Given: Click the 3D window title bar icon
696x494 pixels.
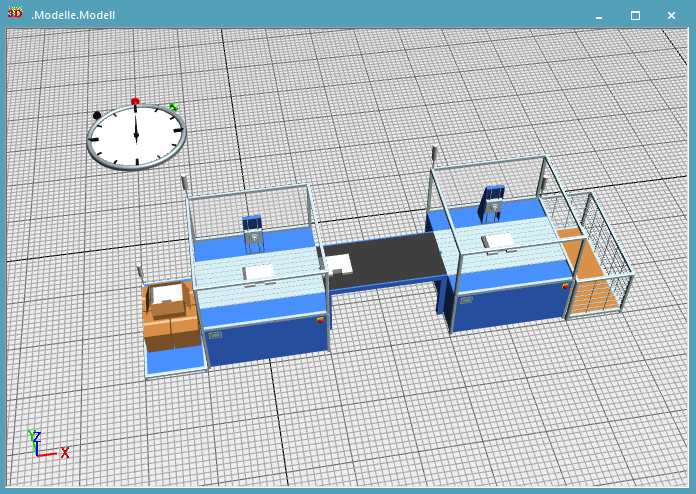Looking at the screenshot, I should (x=15, y=12).
